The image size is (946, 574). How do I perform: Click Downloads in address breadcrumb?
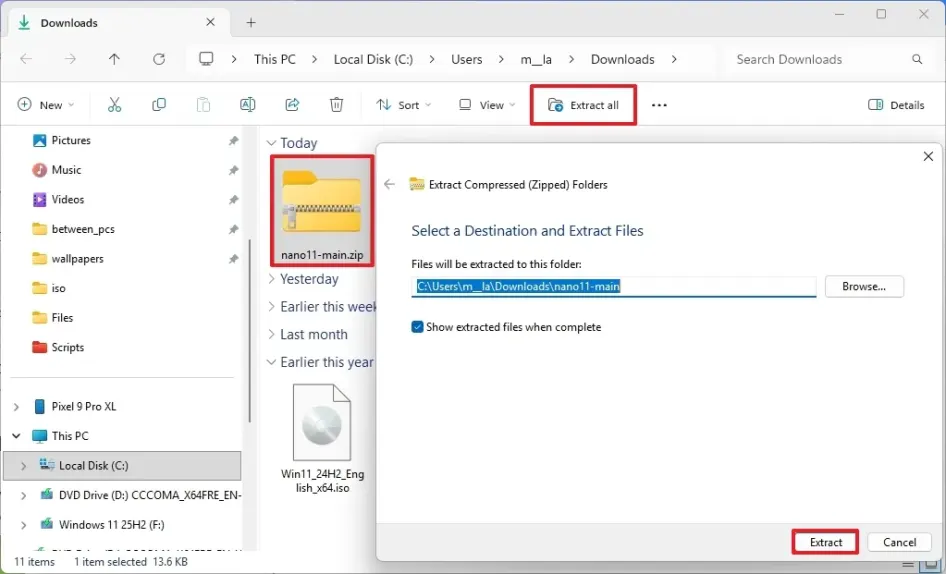pyautogui.click(x=622, y=59)
